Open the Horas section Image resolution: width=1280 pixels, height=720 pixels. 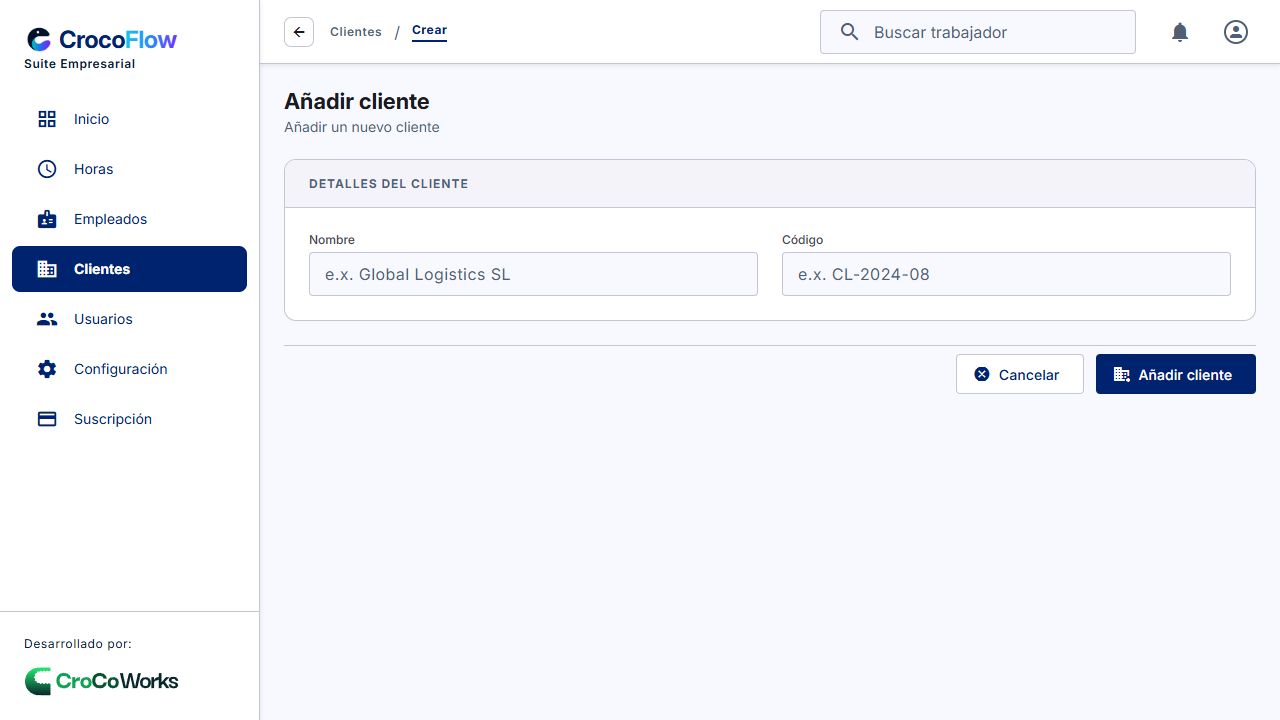coord(129,169)
